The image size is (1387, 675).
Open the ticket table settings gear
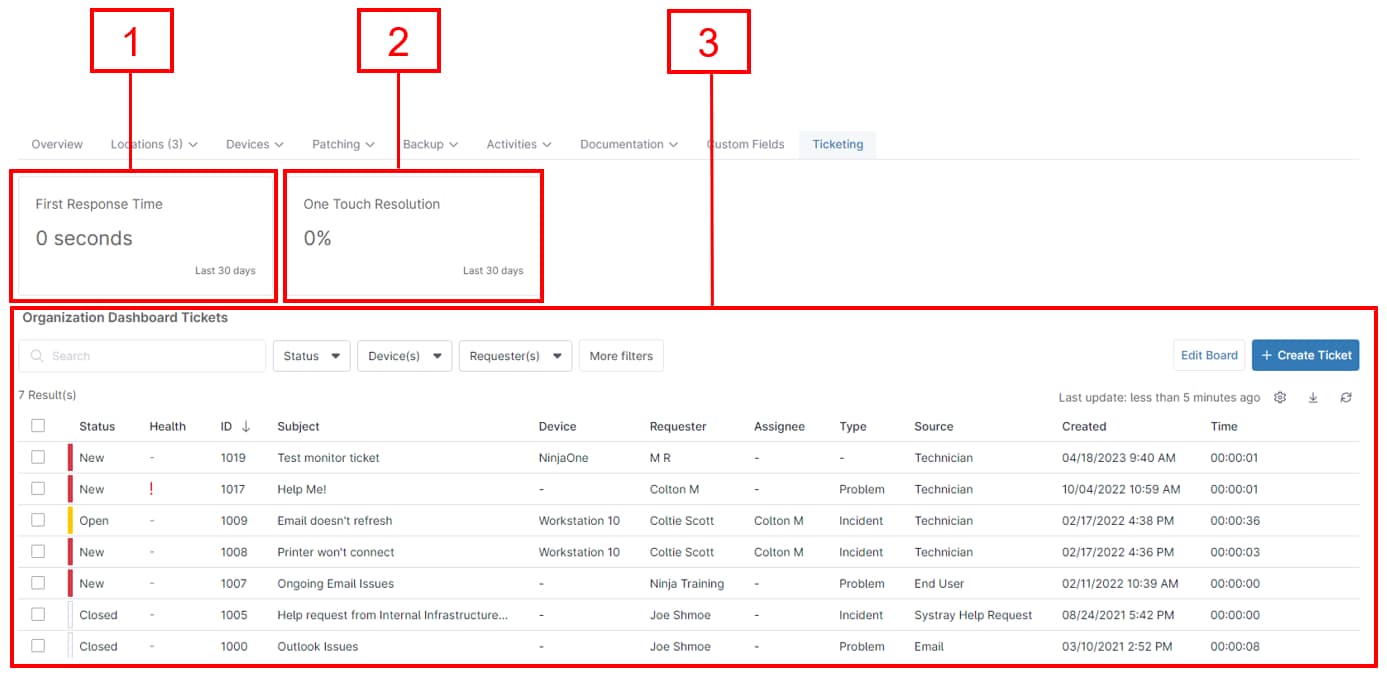pyautogui.click(x=1281, y=397)
